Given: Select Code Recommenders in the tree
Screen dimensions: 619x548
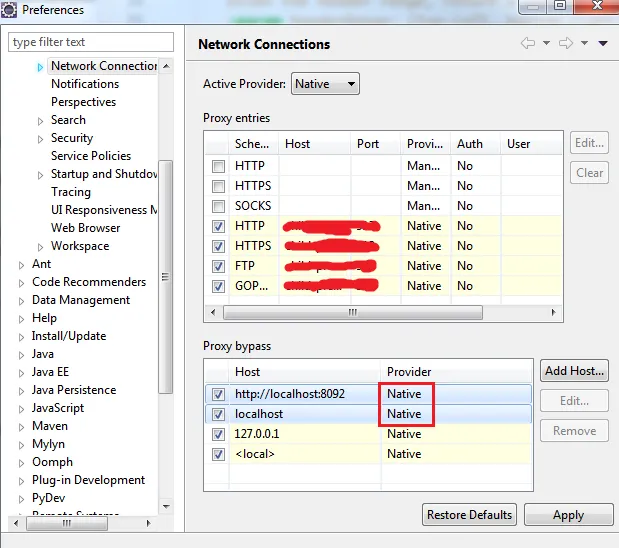Looking at the screenshot, I should click(x=89, y=282).
